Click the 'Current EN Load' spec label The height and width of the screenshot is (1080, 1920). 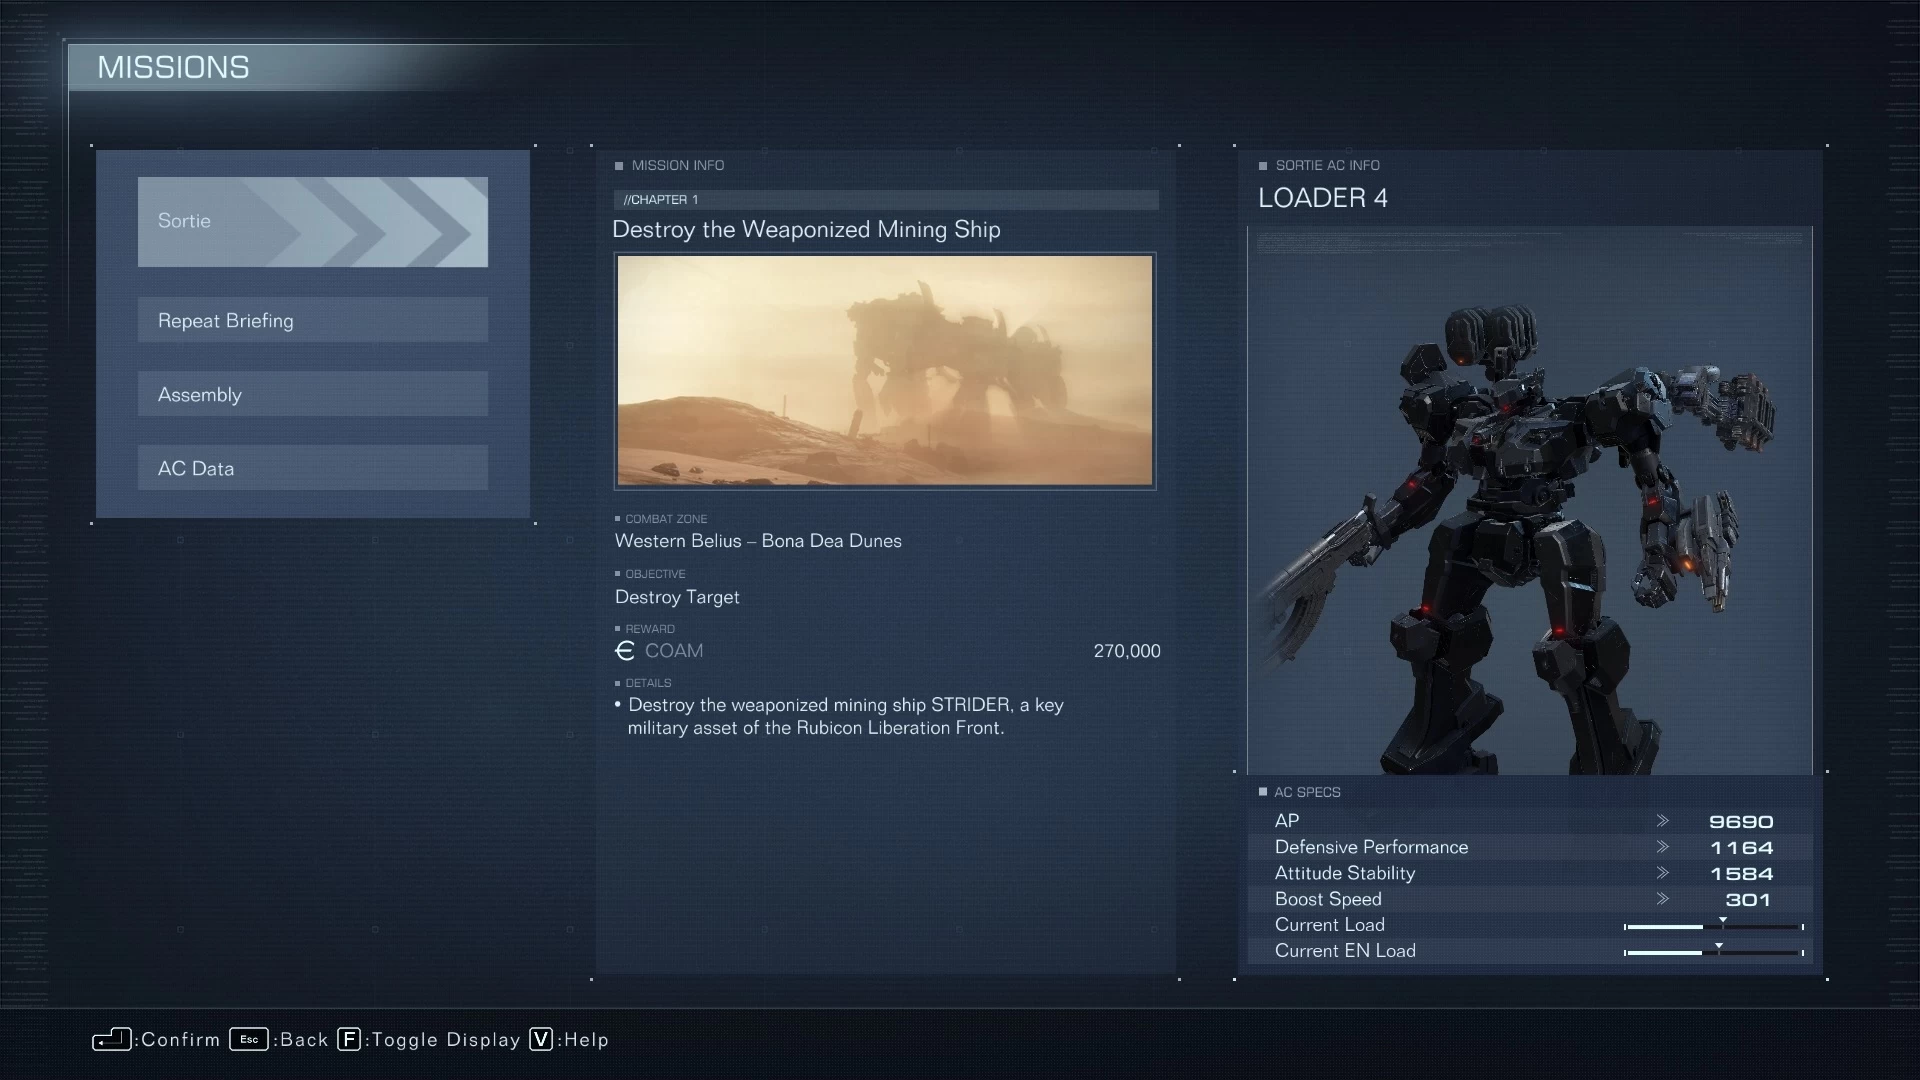[x=1345, y=951]
